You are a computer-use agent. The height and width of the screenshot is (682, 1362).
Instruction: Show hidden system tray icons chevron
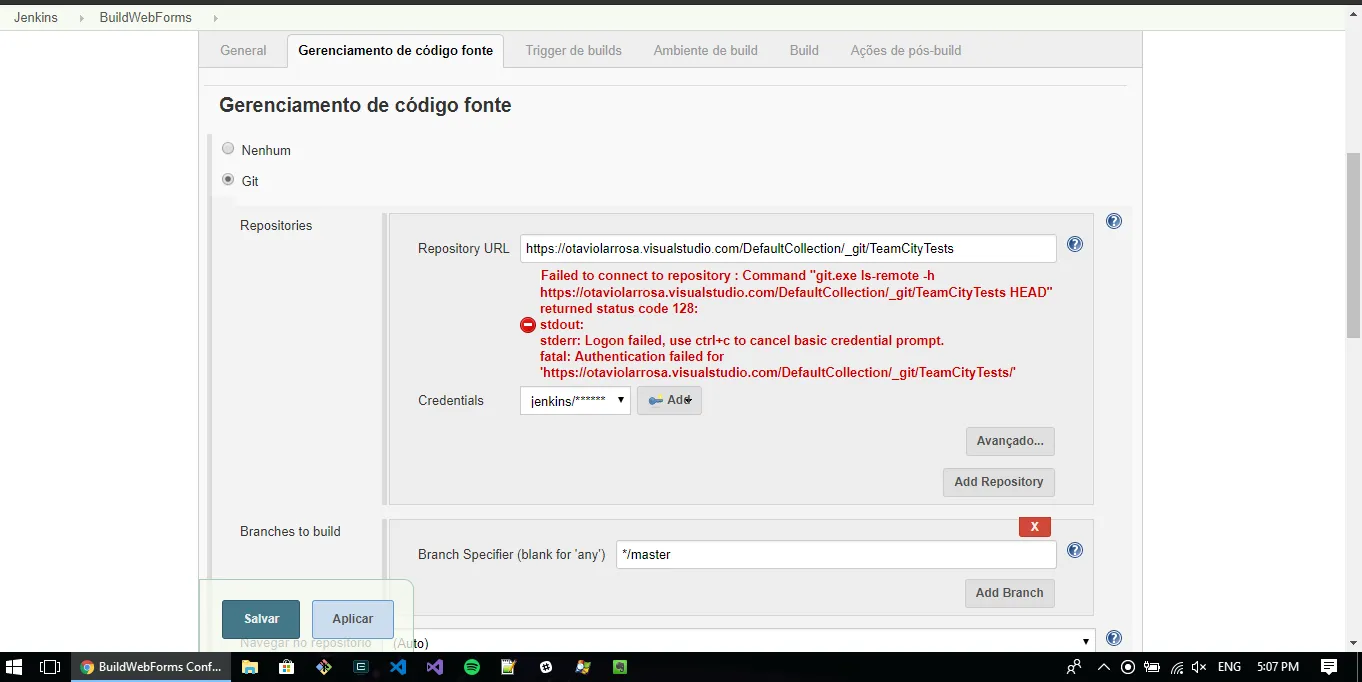(1103, 667)
